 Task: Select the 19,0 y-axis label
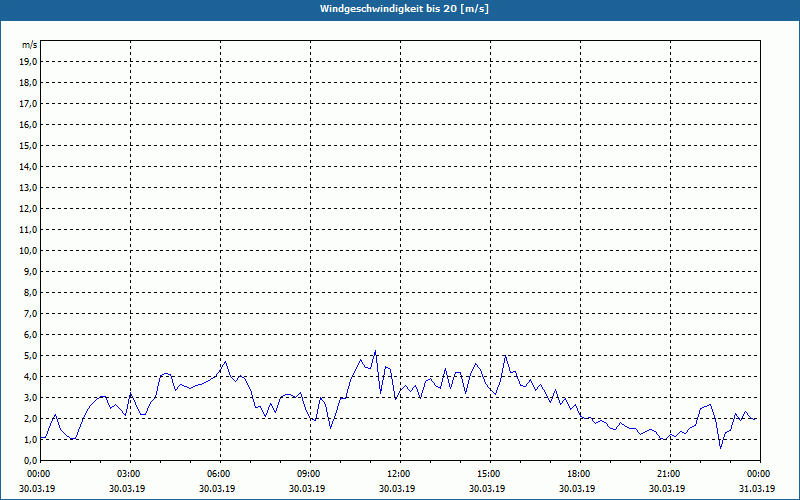pyautogui.click(x=28, y=62)
